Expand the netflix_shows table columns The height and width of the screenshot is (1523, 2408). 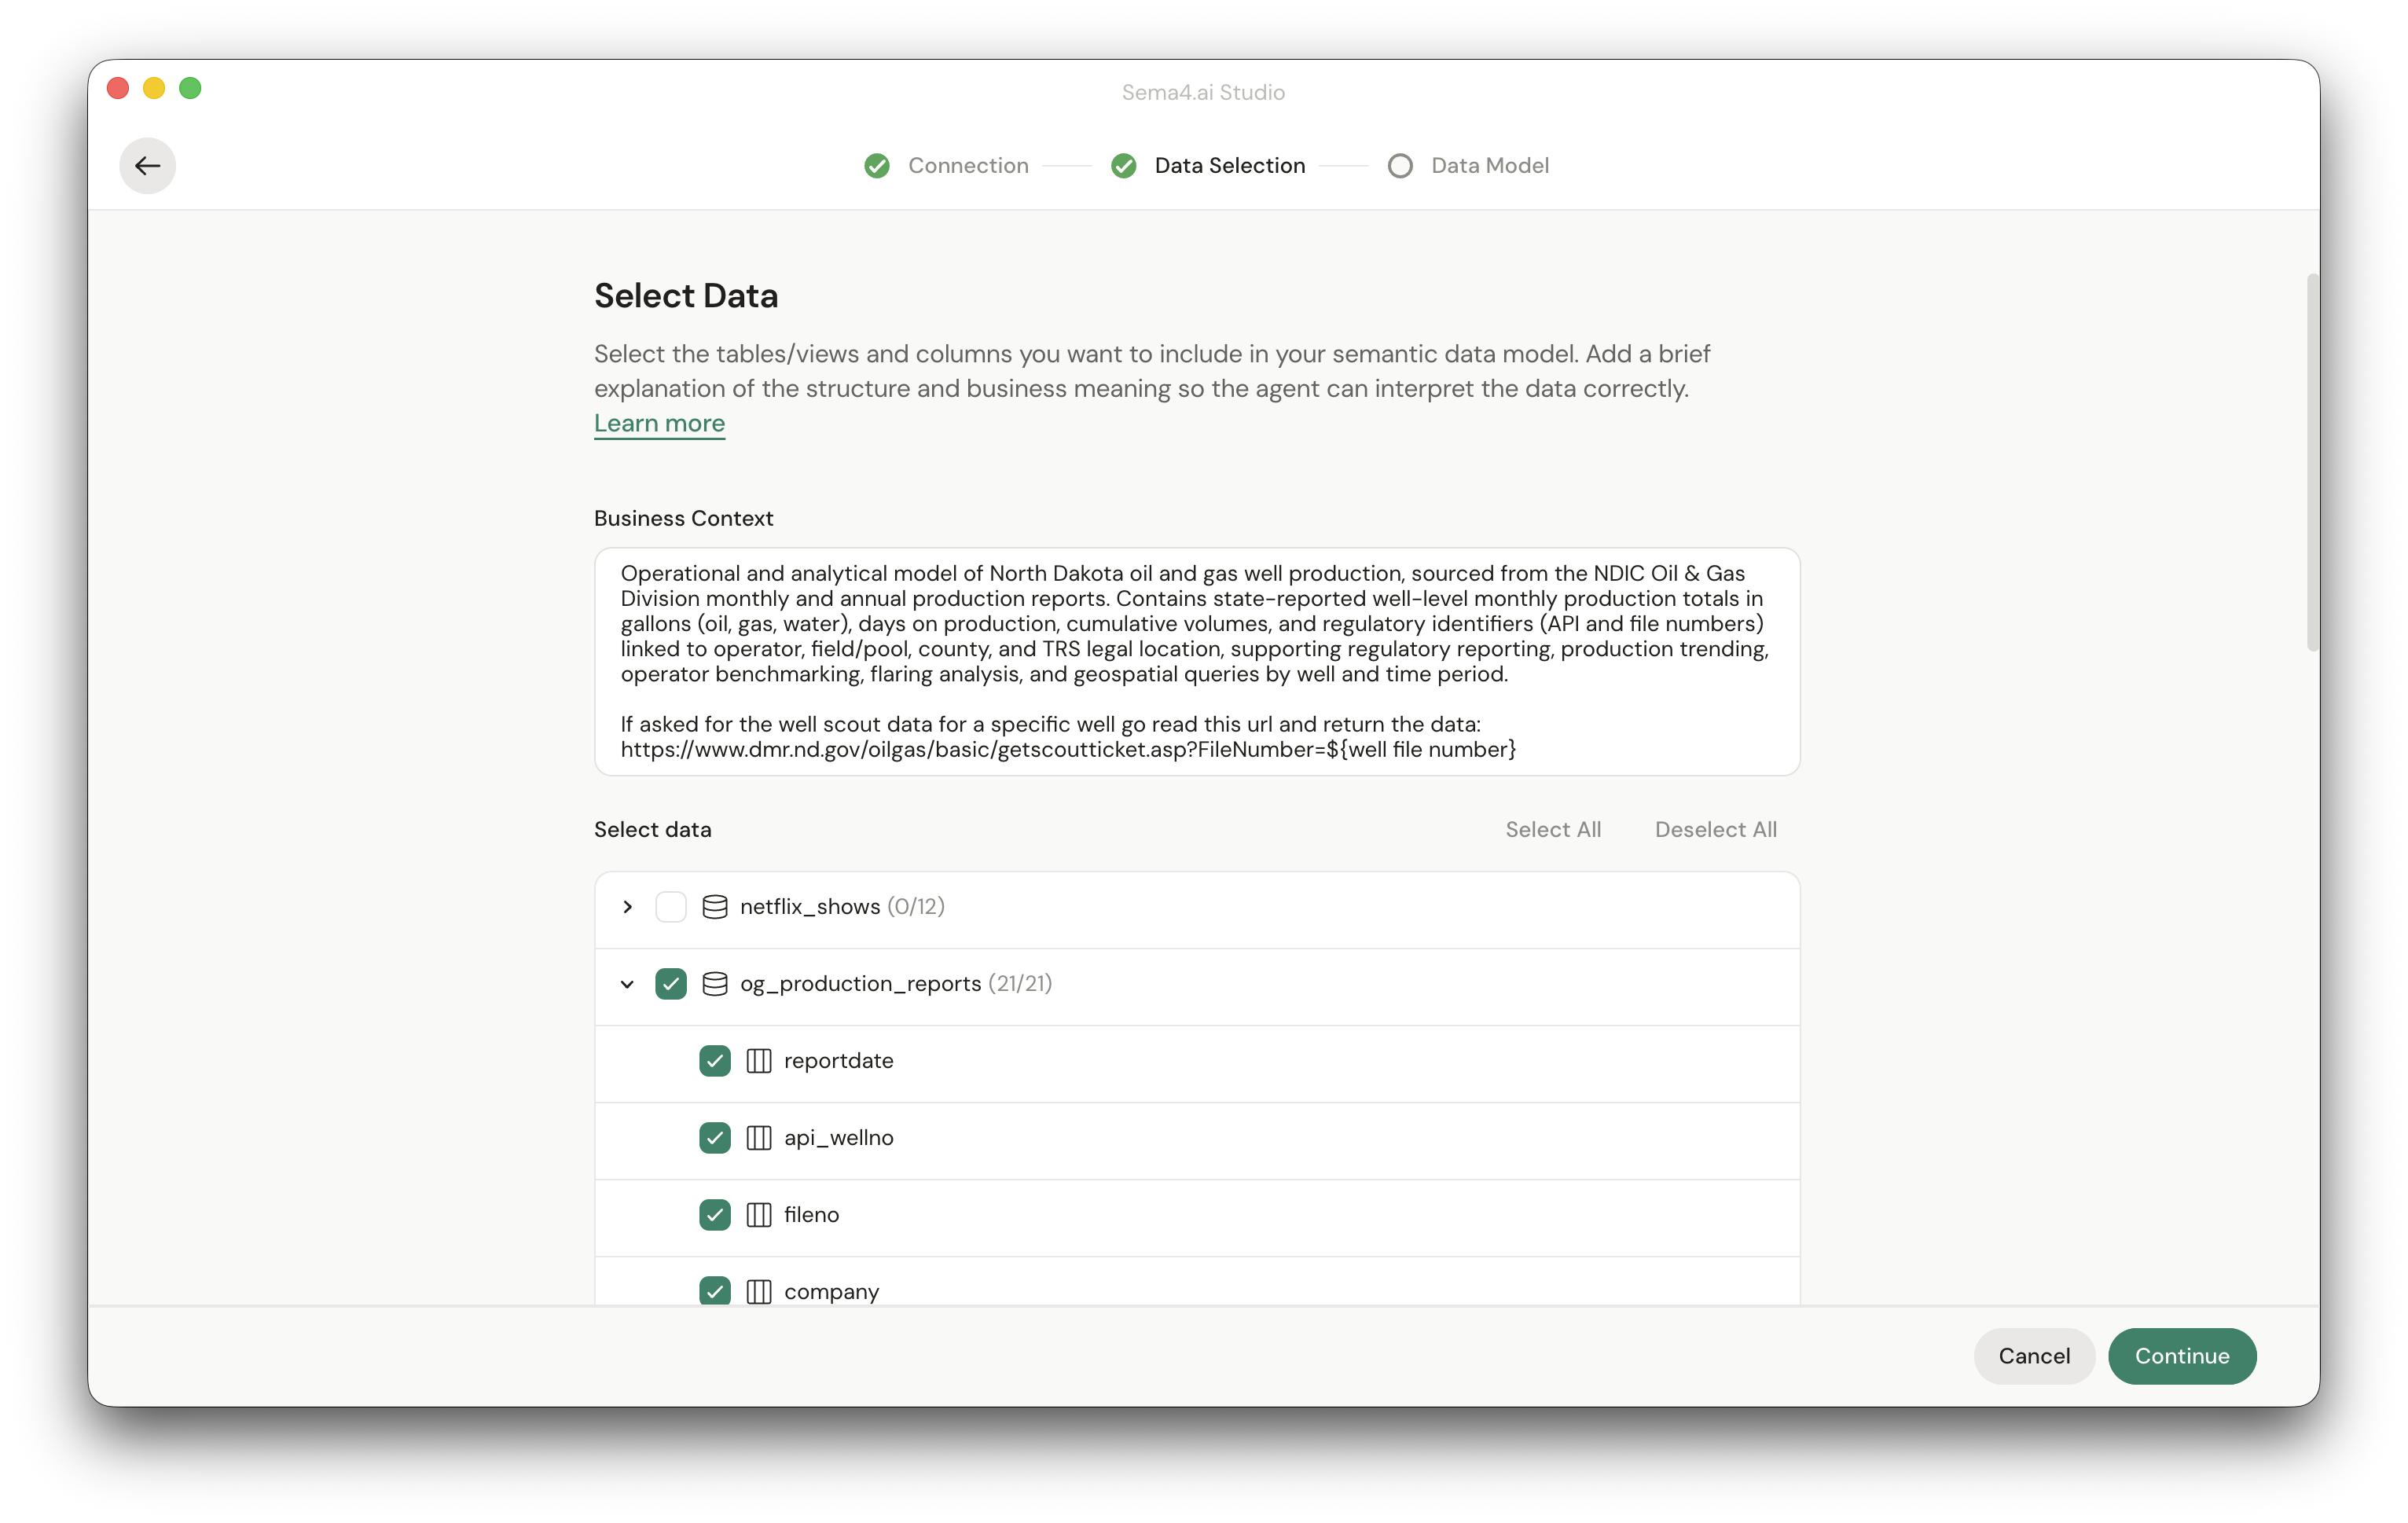click(627, 907)
